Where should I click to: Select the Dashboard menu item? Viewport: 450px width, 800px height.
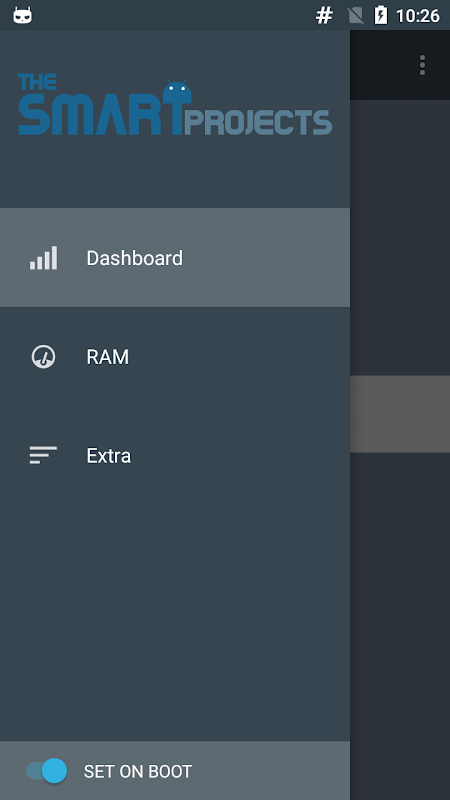tap(175, 258)
